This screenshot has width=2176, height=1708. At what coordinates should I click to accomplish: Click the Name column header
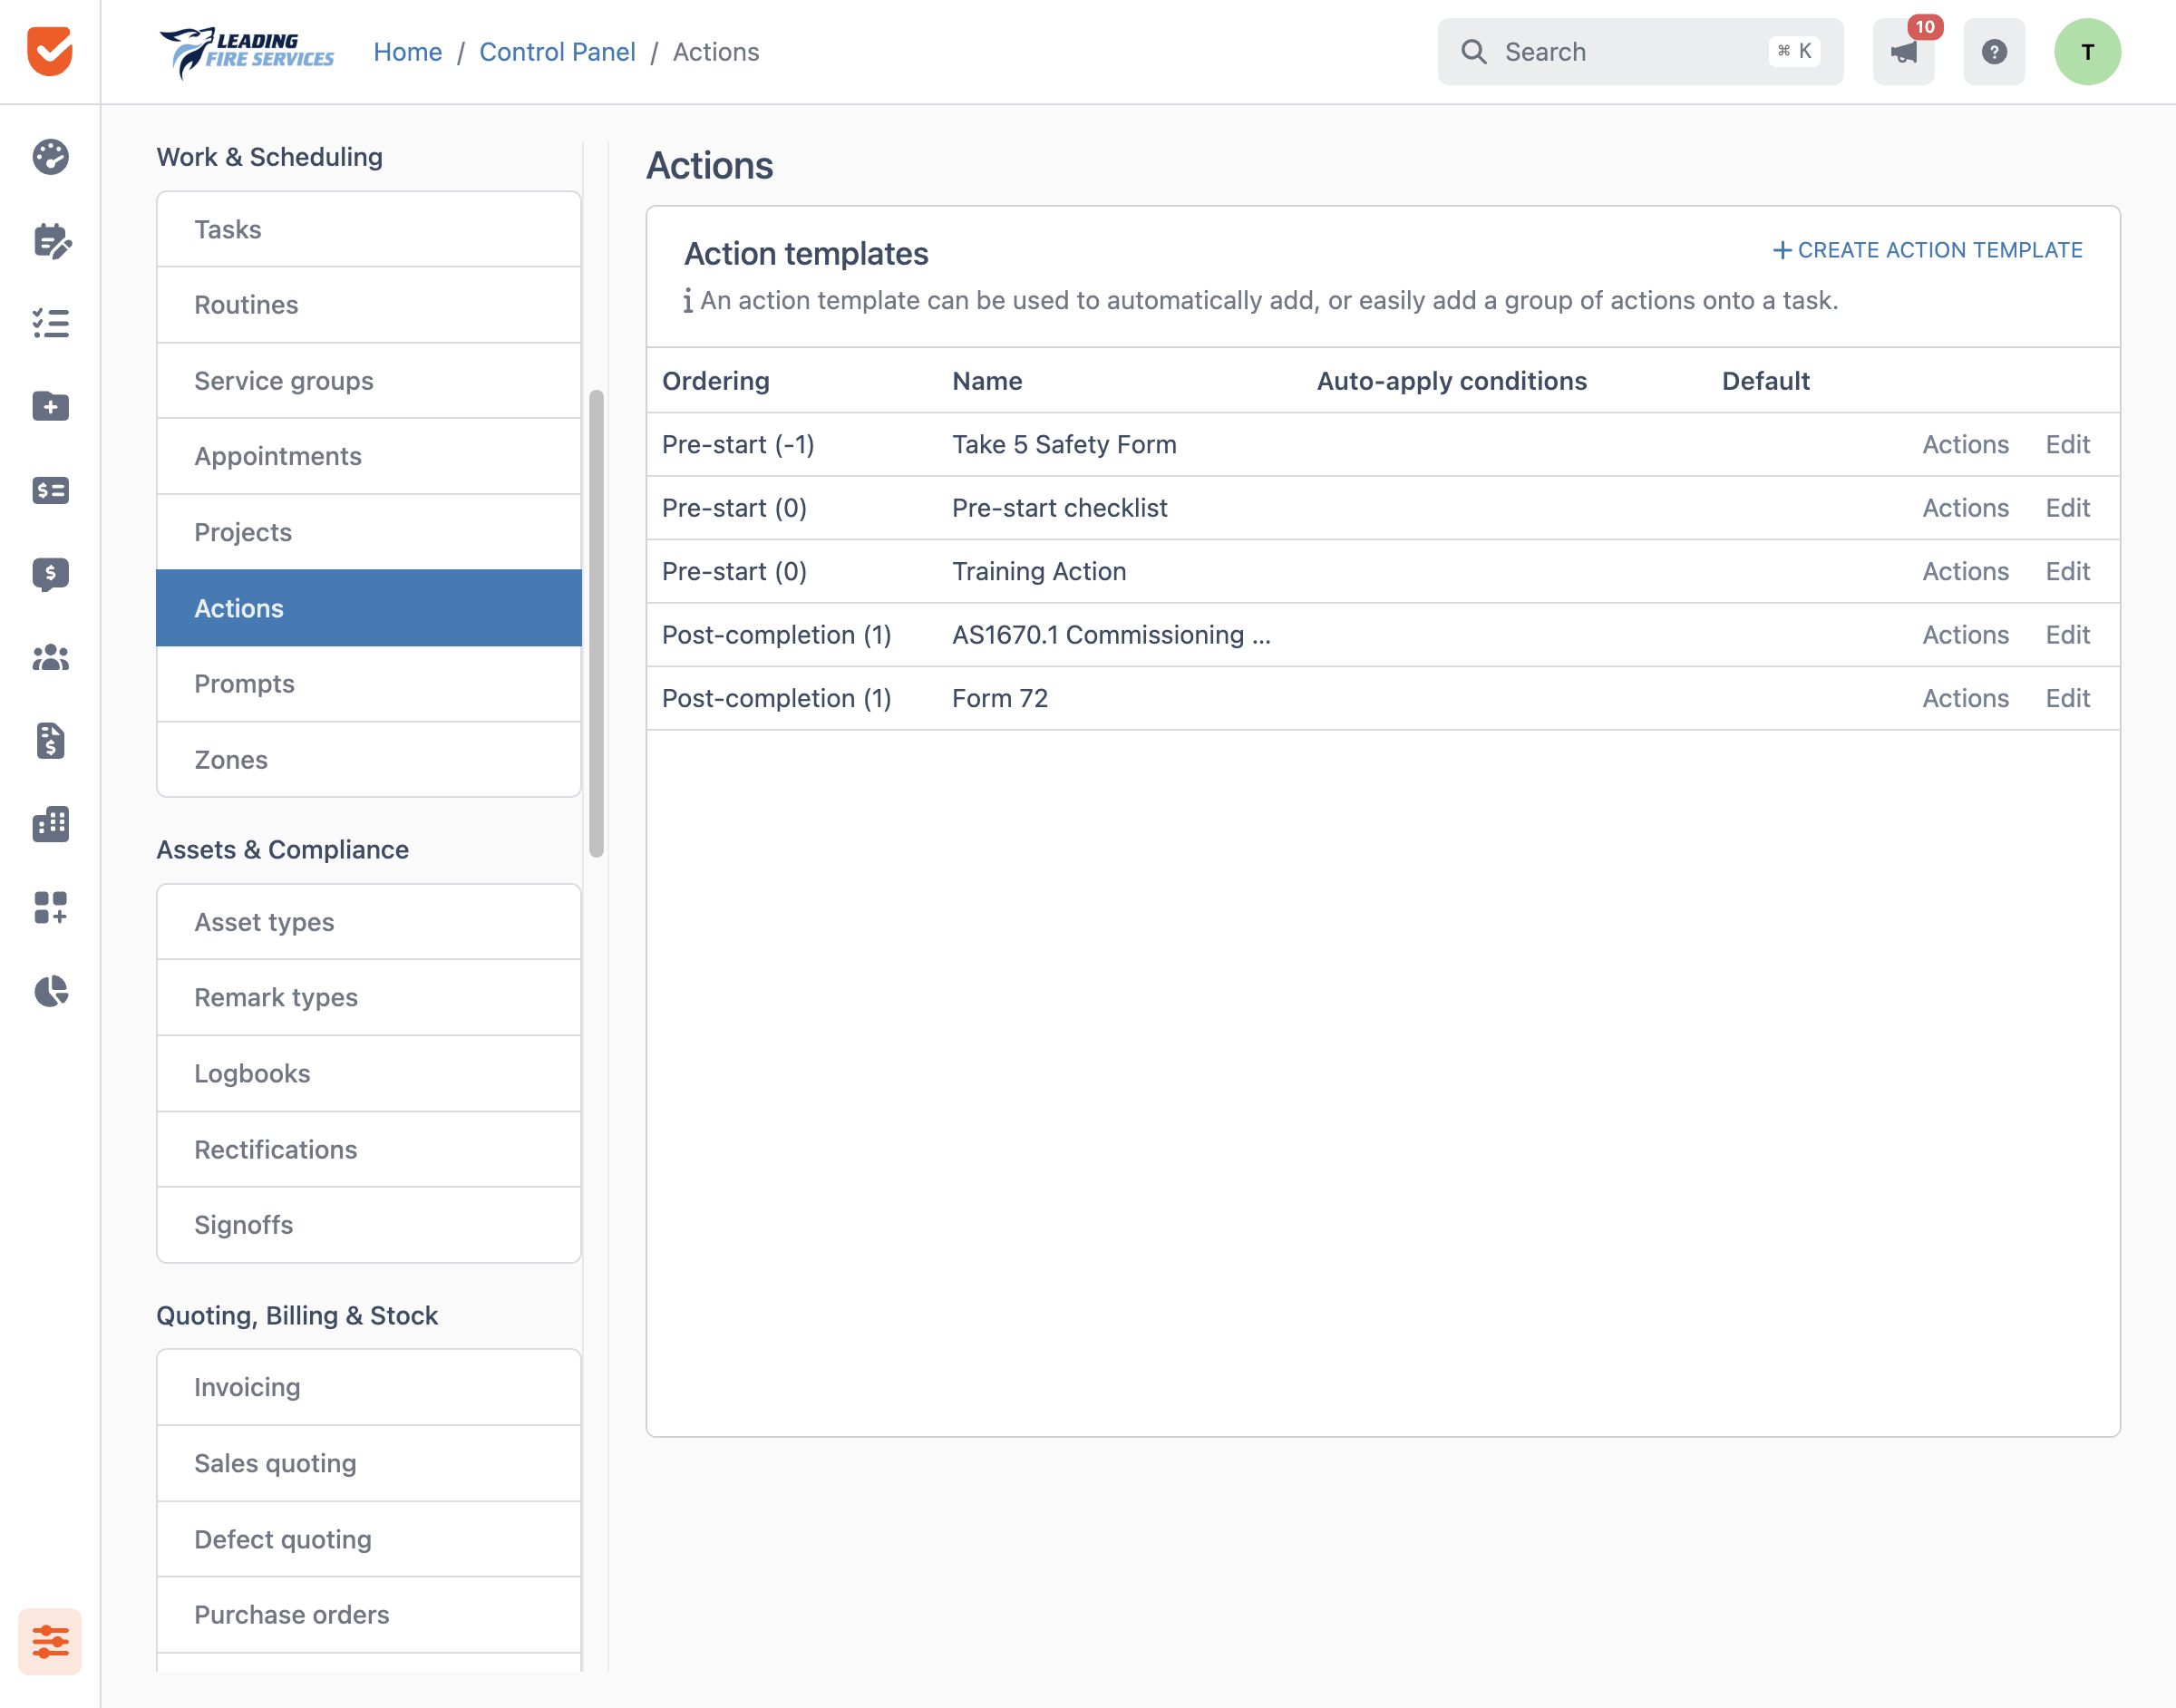coord(987,381)
